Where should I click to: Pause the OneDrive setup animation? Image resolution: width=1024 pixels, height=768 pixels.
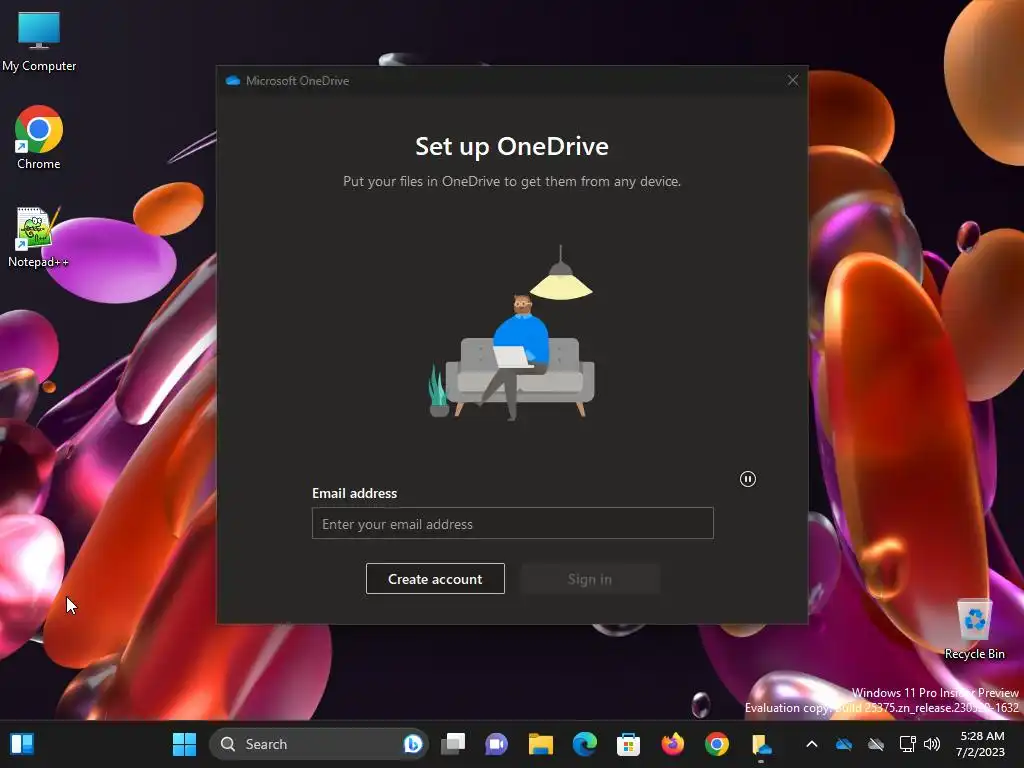(x=748, y=479)
